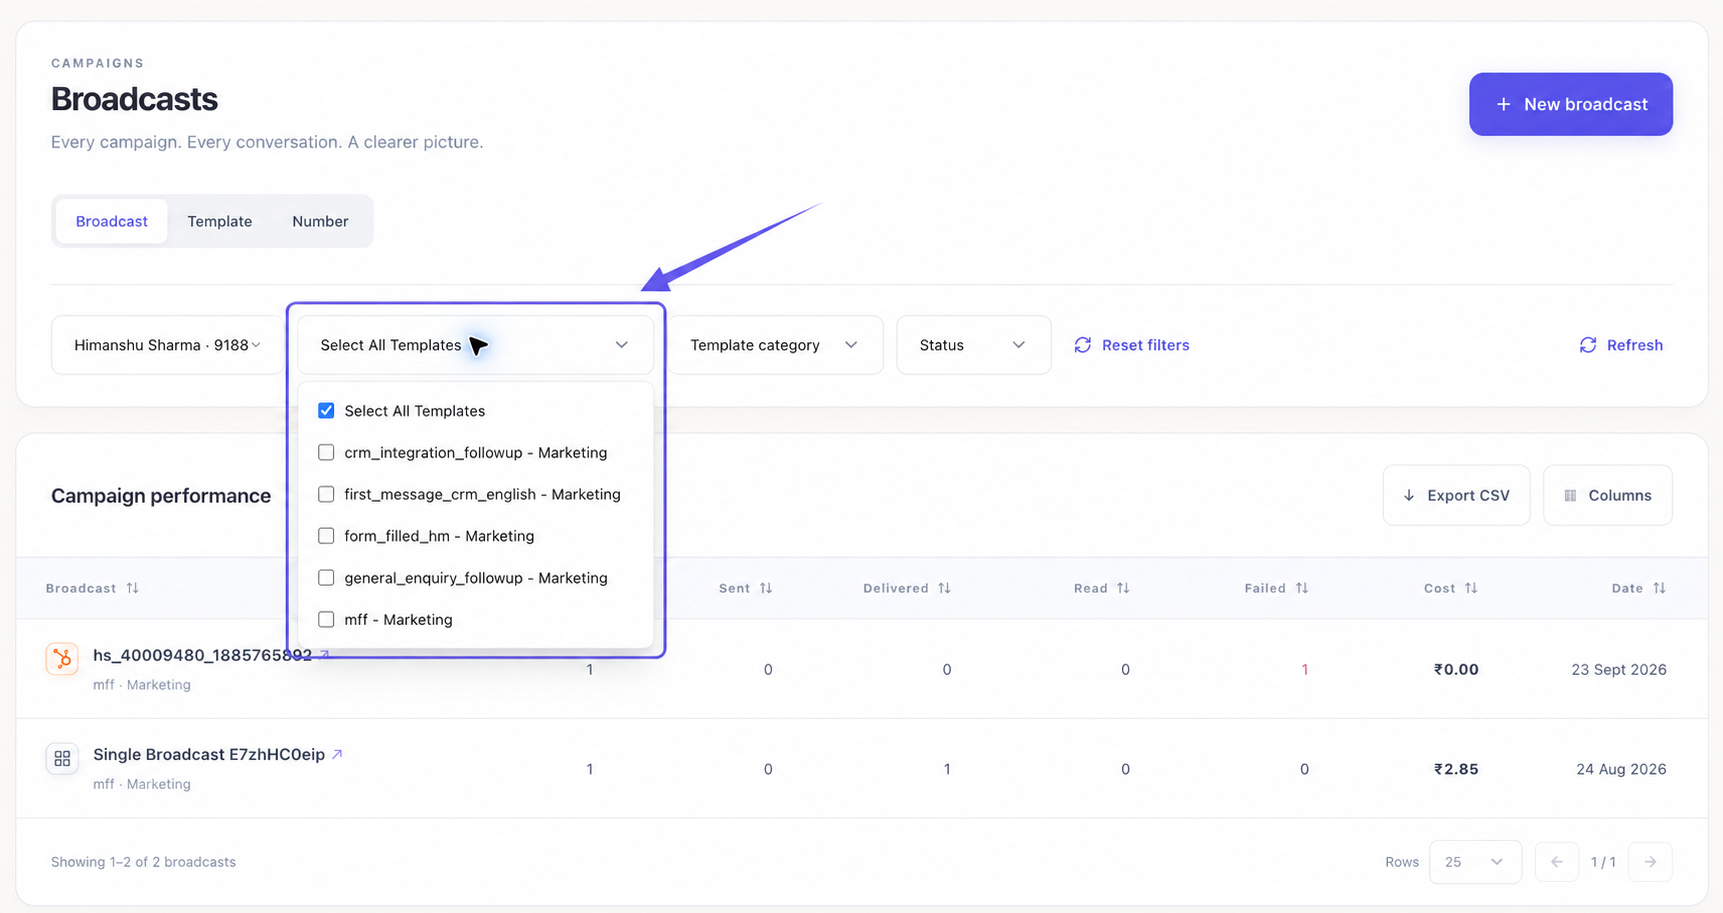The height and width of the screenshot is (913, 1723).
Task: Click date 24 Aug 2026
Action: click(1621, 769)
